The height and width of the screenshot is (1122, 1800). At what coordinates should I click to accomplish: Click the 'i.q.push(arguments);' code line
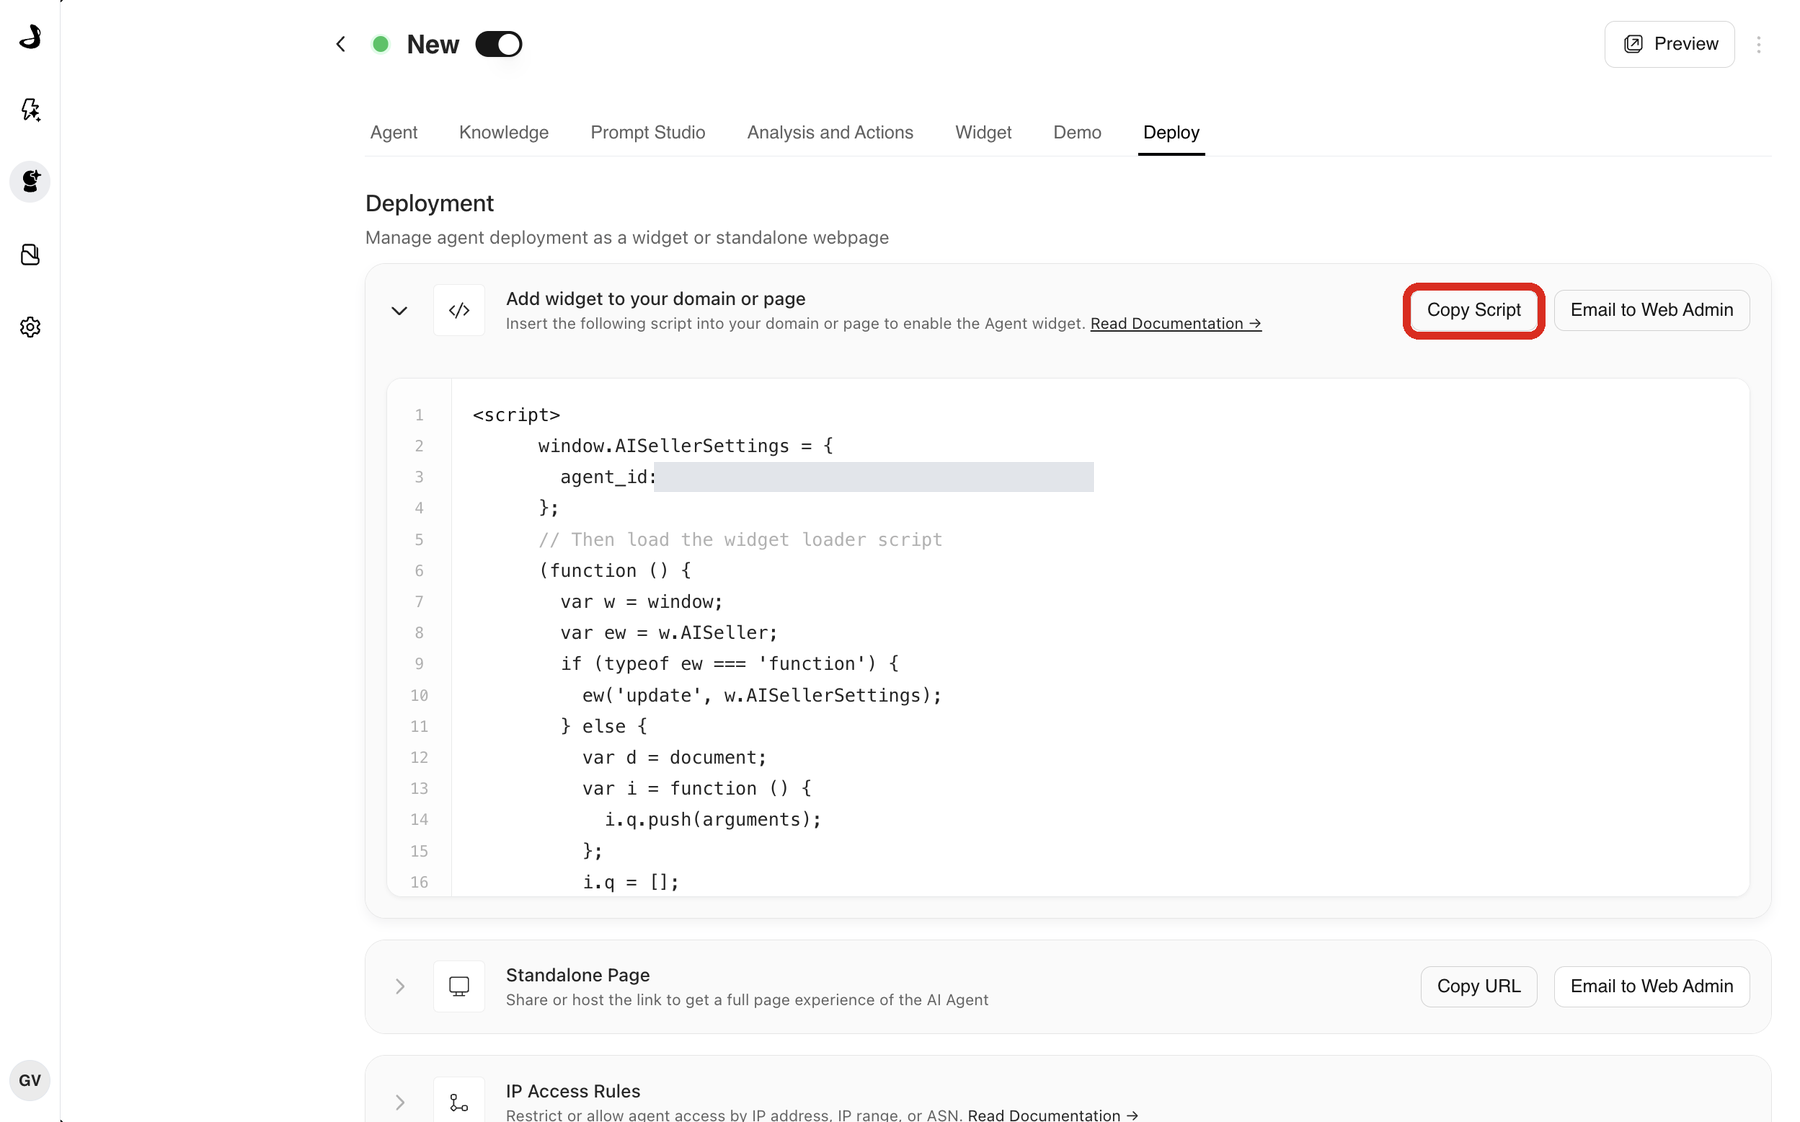713,820
